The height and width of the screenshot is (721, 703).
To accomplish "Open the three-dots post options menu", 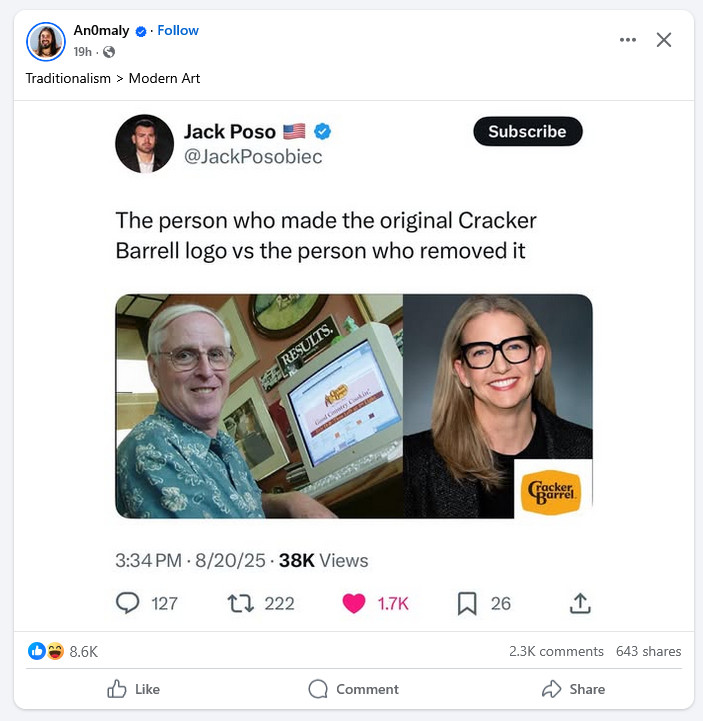I will (x=628, y=40).
